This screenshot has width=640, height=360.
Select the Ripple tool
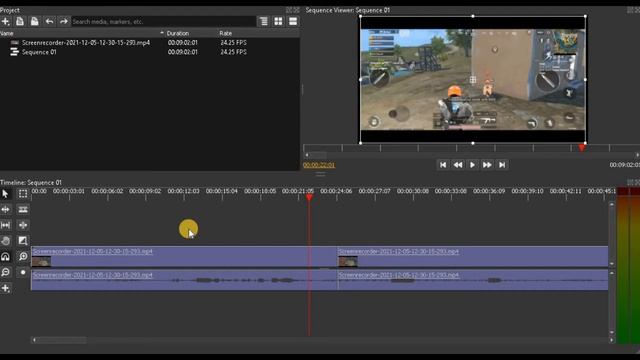[5, 209]
